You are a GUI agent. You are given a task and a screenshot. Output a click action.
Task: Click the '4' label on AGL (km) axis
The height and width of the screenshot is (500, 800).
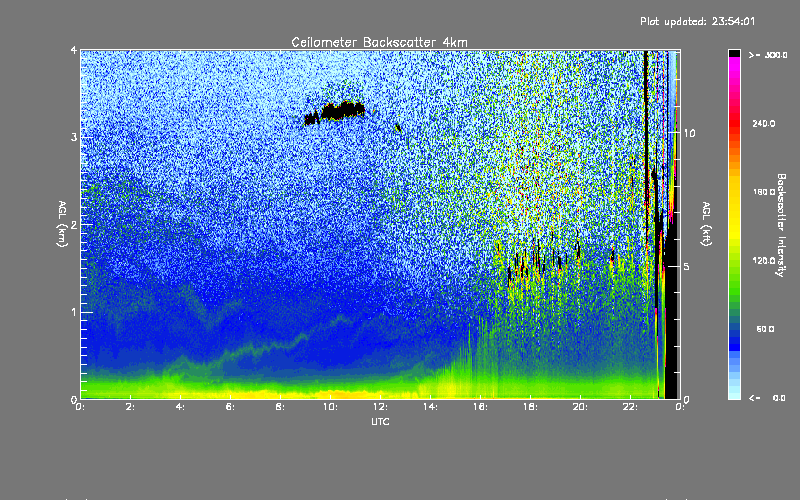[x=74, y=50]
